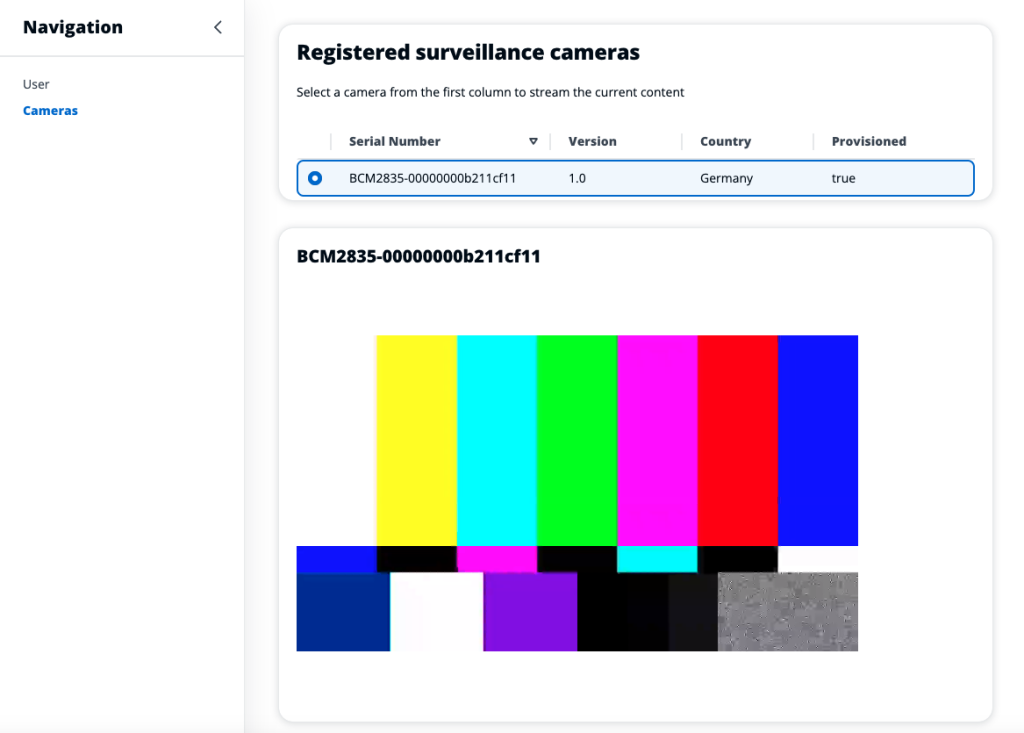Click the magenta color bar in the stream
The width and height of the screenshot is (1024, 733).
657,440
